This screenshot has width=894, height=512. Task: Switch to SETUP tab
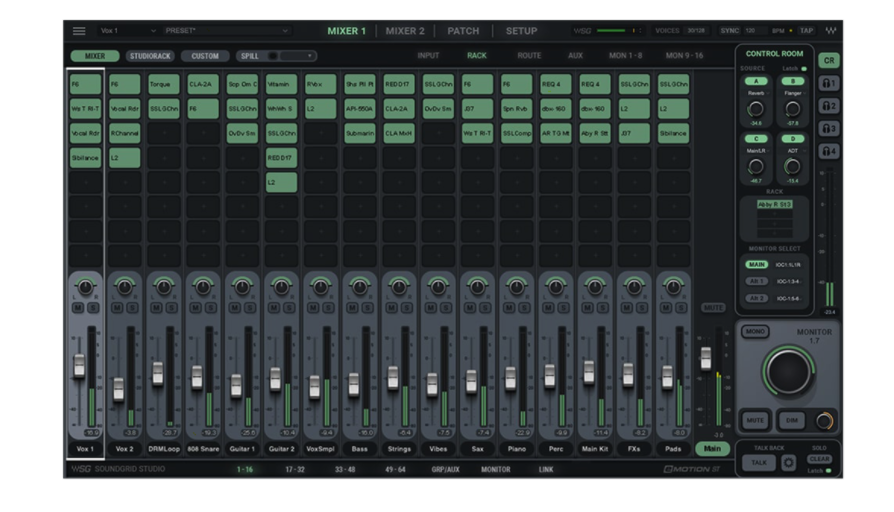coord(521,31)
